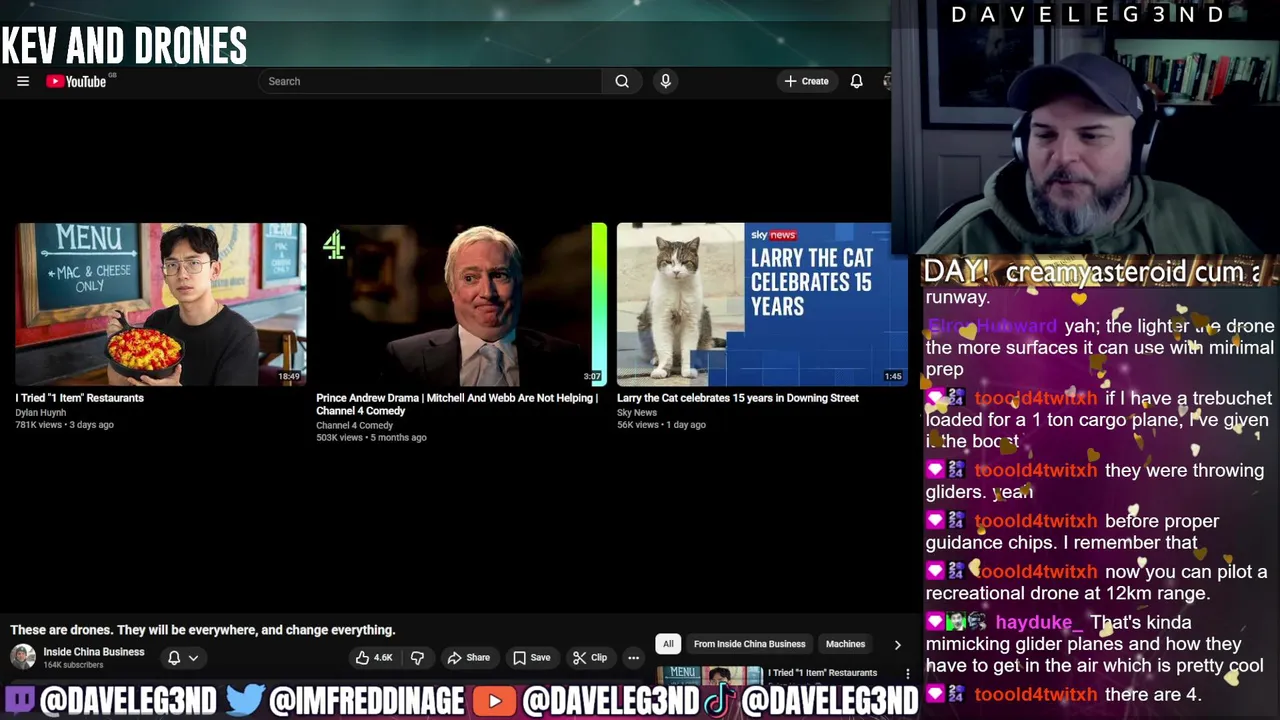
Task: Show more filter chips with arrow
Action: pyautogui.click(x=897, y=645)
